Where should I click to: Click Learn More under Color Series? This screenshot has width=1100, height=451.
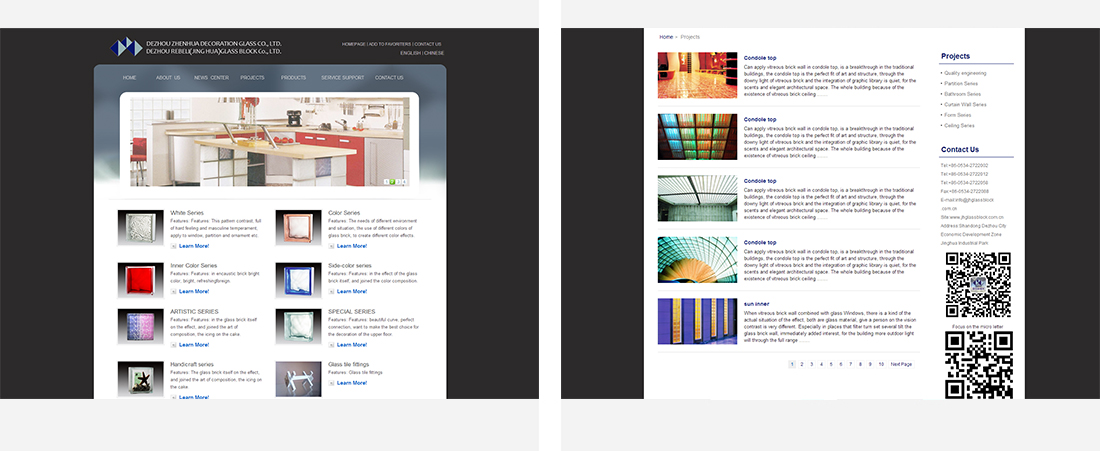(x=351, y=246)
